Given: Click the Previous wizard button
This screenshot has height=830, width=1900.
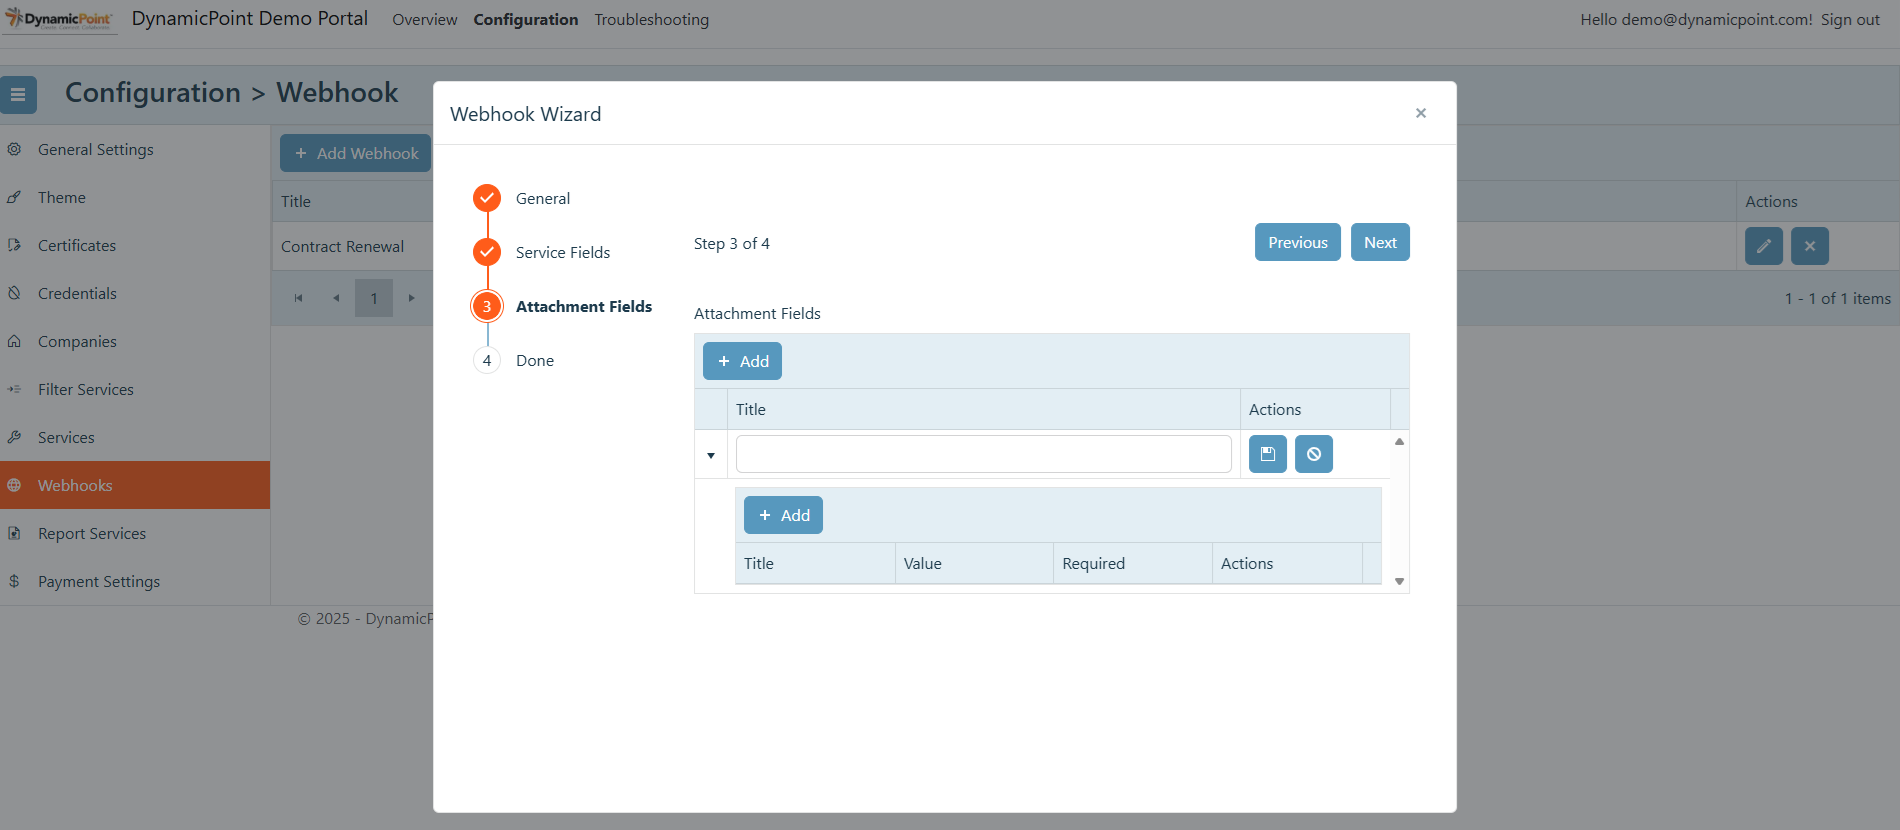Looking at the screenshot, I should 1298,242.
